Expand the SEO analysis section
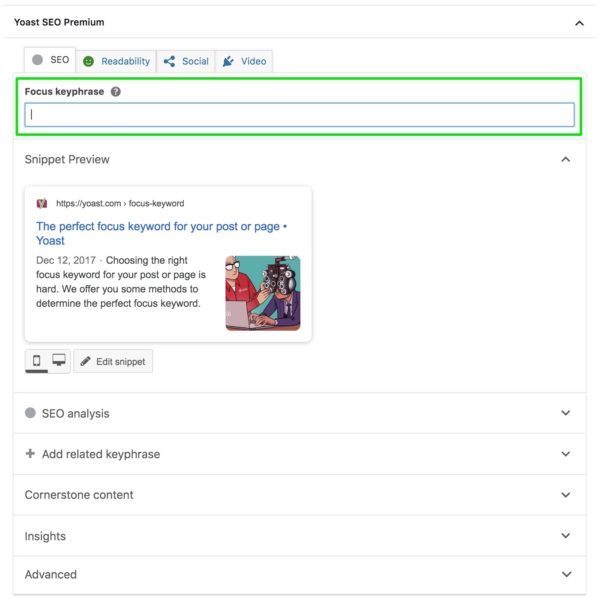Image resolution: width=600 pixels, height=604 pixels. pos(566,413)
